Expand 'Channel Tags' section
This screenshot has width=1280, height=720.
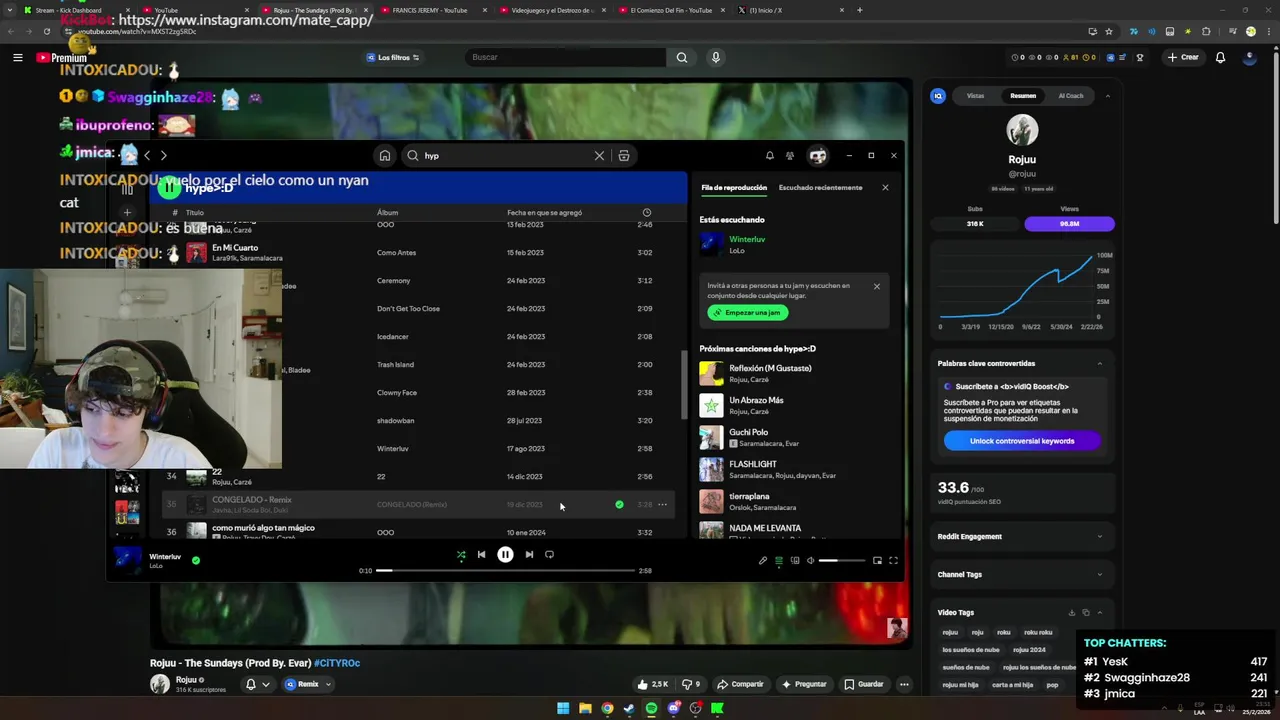point(1022,575)
